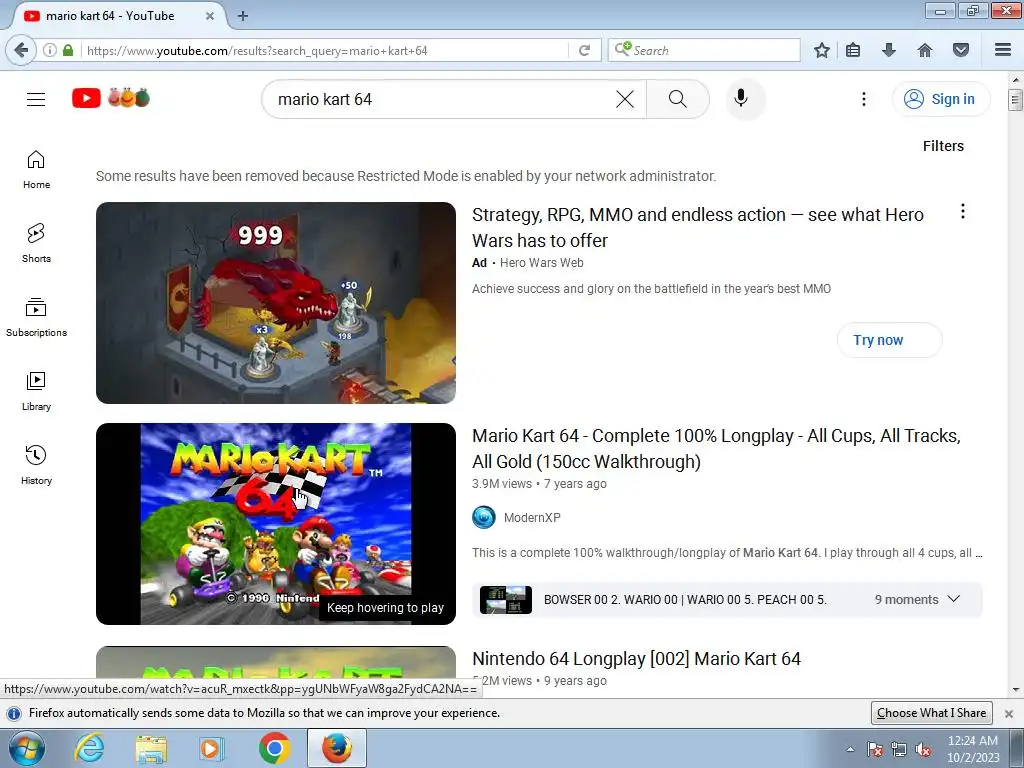1024x768 pixels.
Task: Click Choose What I Share button
Action: (931, 713)
